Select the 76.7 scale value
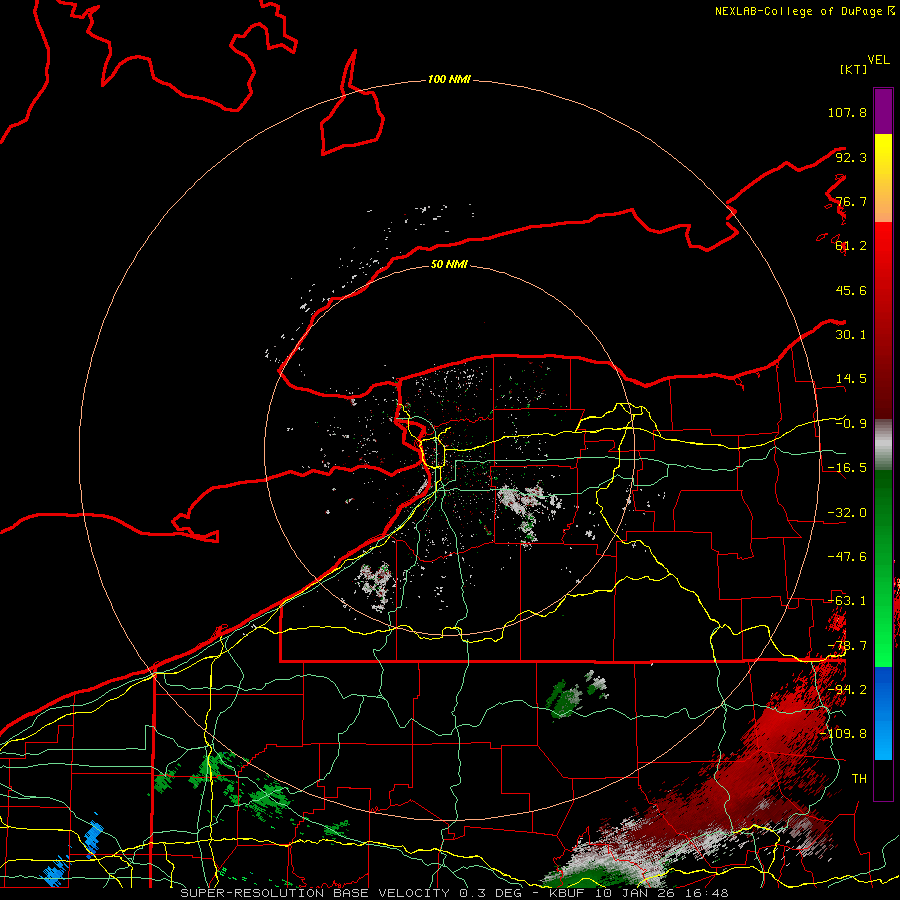900x900 pixels. [x=851, y=201]
